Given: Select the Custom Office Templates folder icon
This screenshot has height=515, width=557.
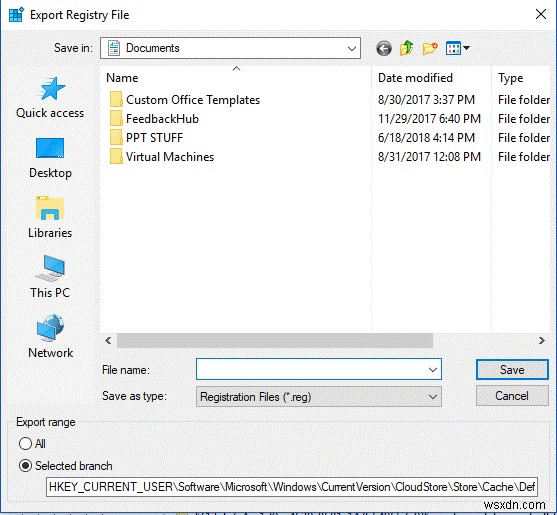Looking at the screenshot, I should (x=116, y=99).
